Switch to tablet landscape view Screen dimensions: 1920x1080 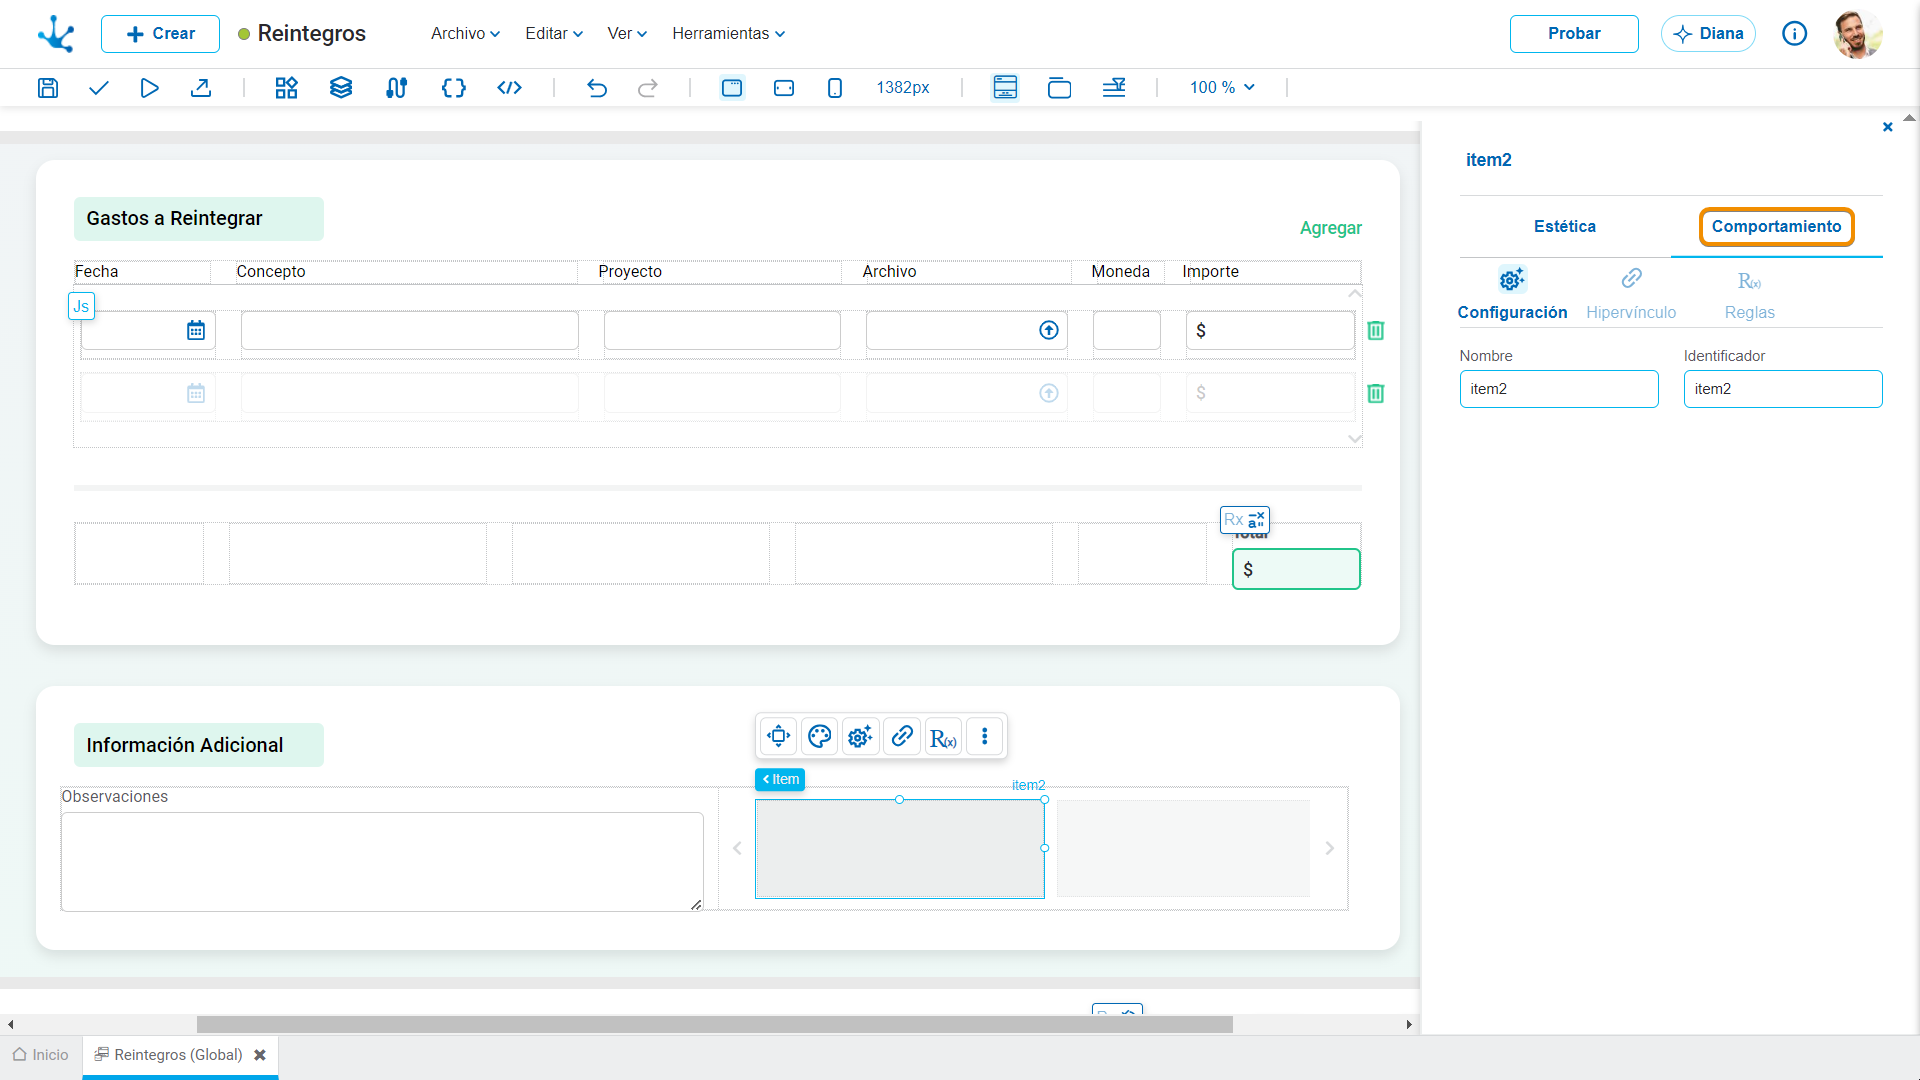(784, 88)
